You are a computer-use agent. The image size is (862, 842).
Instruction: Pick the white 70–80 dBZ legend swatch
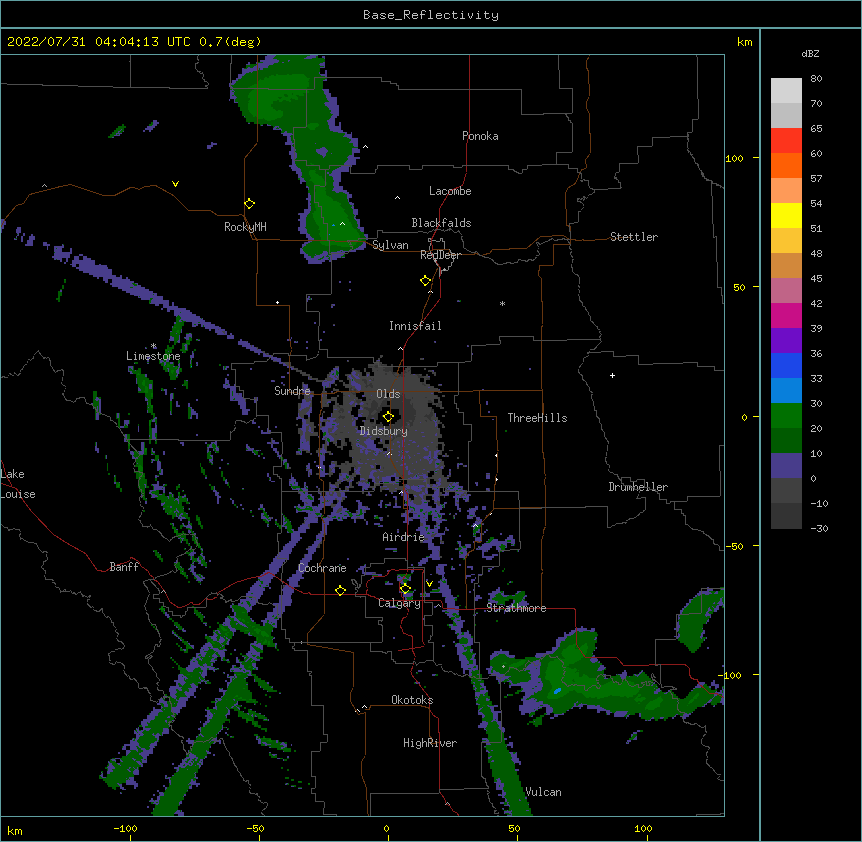[x=786, y=91]
